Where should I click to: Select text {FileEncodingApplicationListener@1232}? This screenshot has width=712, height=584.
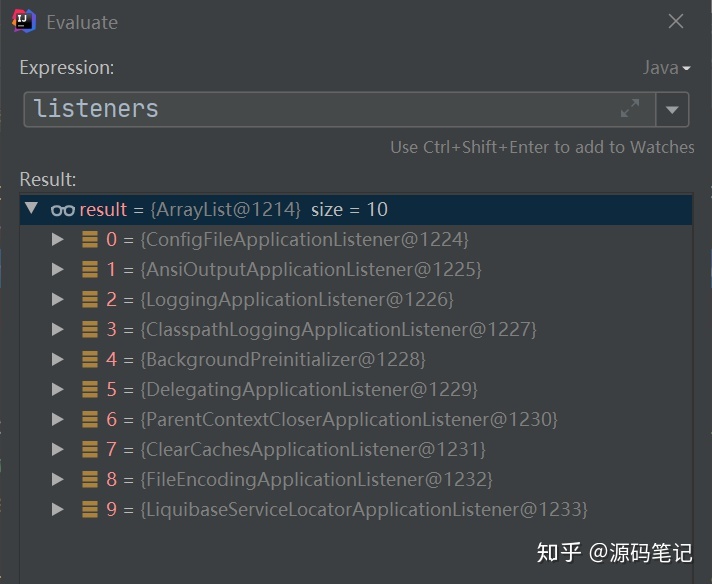click(316, 480)
